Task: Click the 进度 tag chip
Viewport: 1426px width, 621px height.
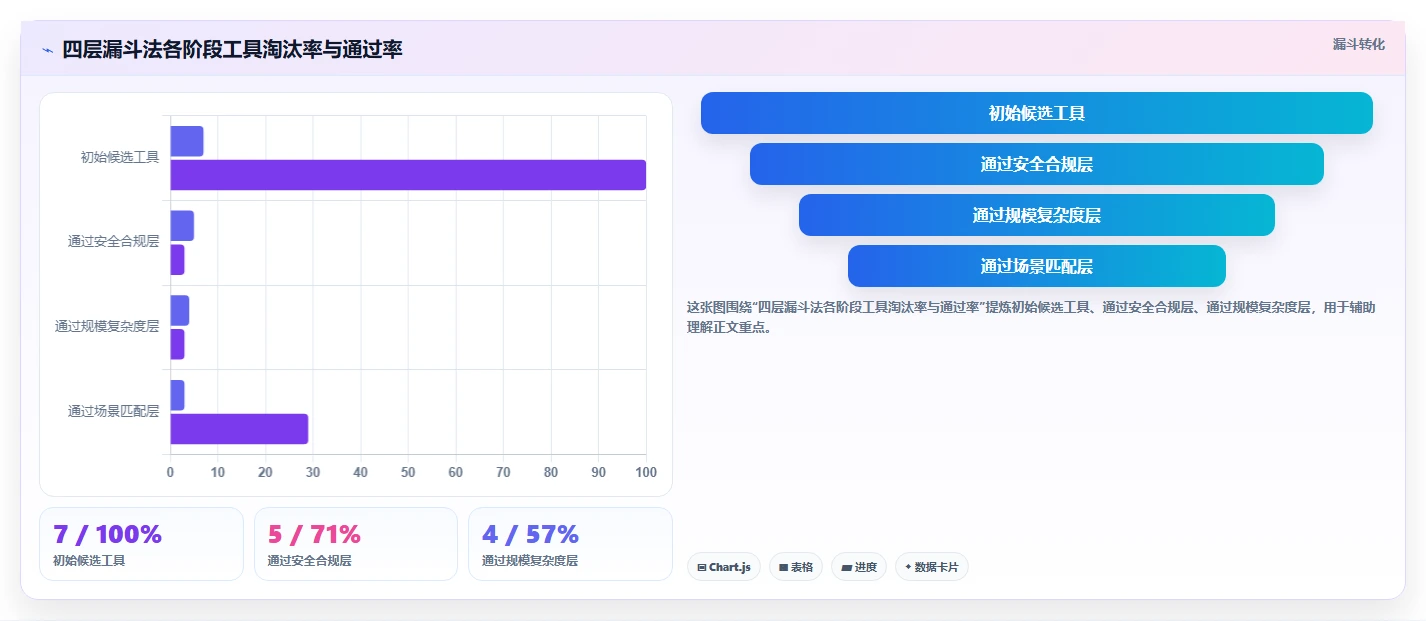Action: tap(859, 567)
